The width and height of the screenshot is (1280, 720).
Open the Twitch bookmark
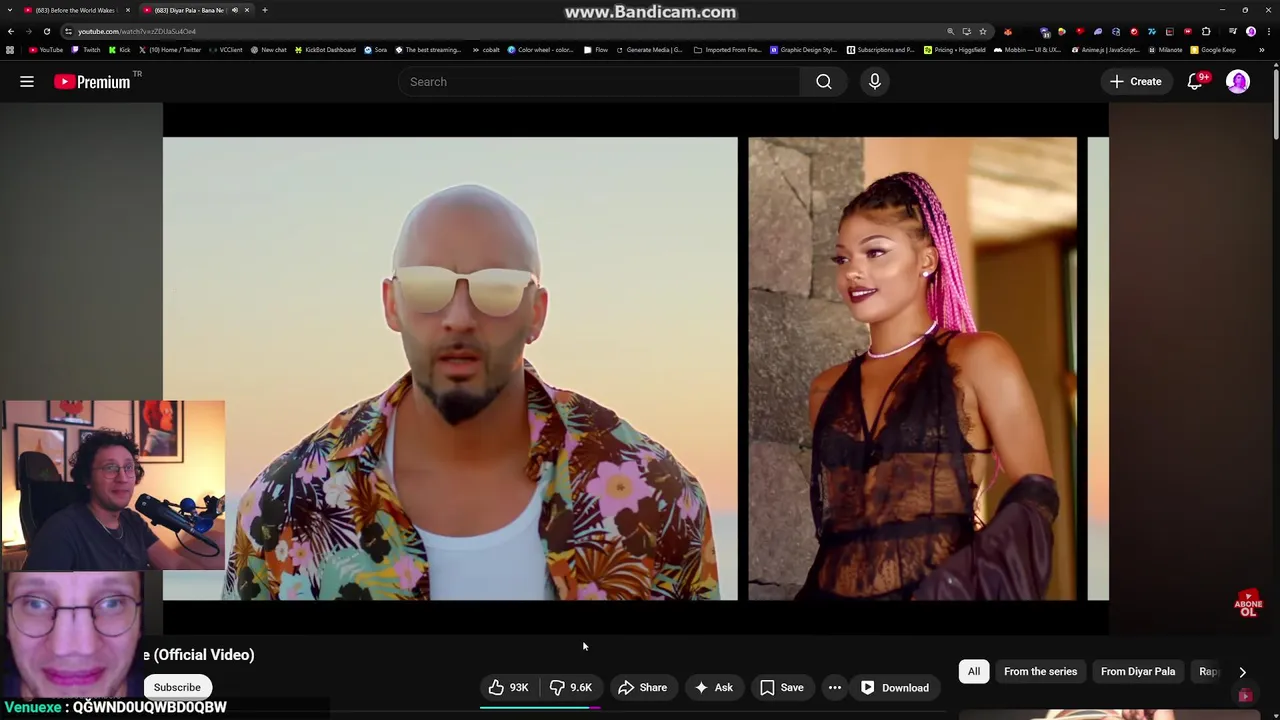tap(86, 49)
